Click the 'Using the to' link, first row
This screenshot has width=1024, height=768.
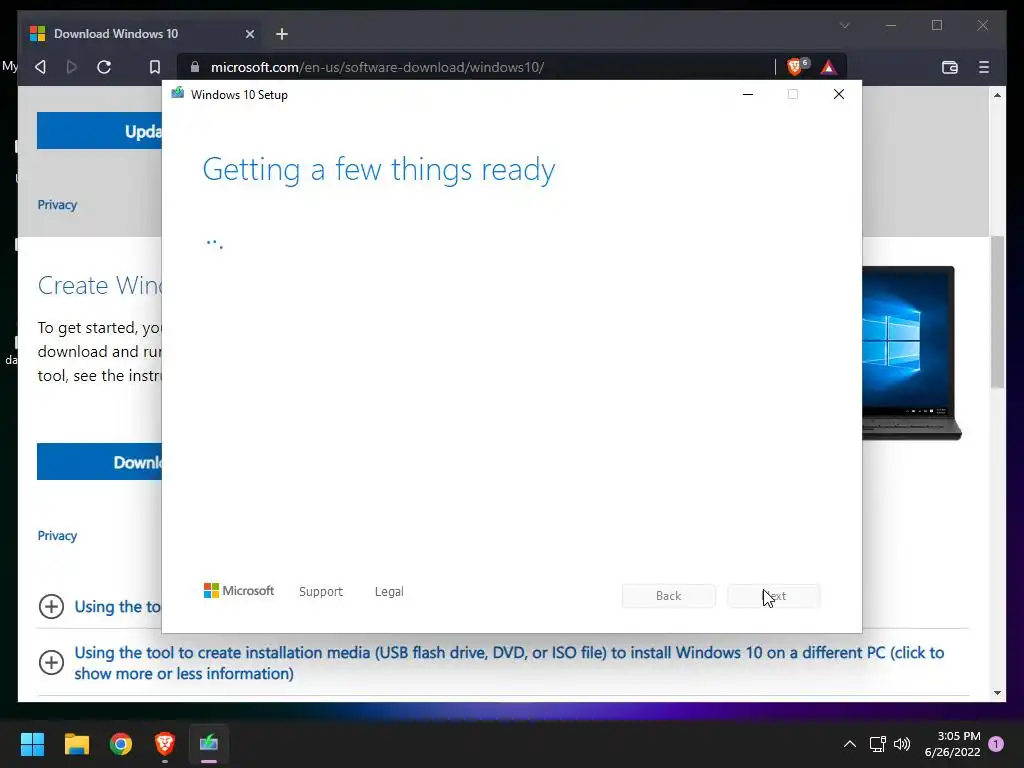pyautogui.click(x=118, y=607)
